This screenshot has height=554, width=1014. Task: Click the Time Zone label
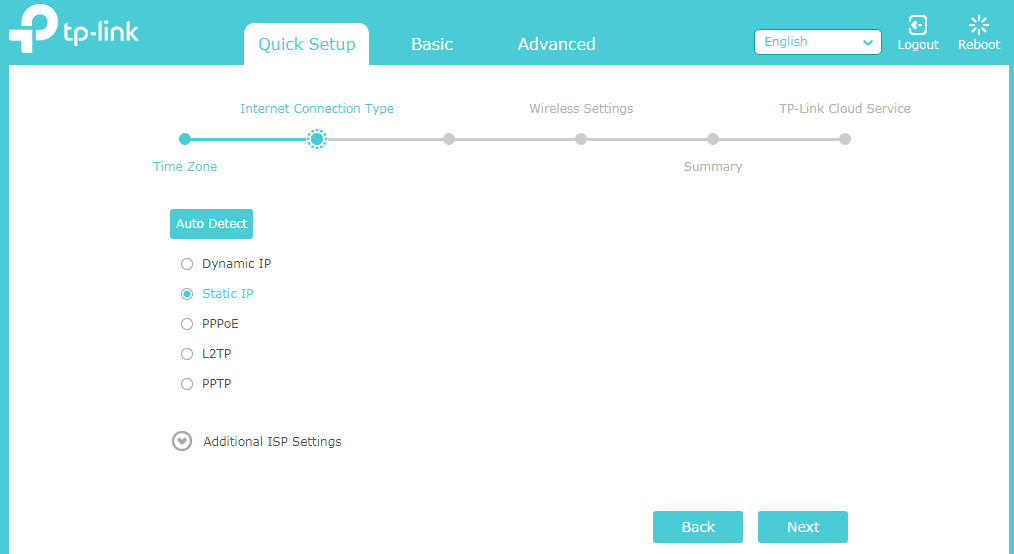coord(185,167)
